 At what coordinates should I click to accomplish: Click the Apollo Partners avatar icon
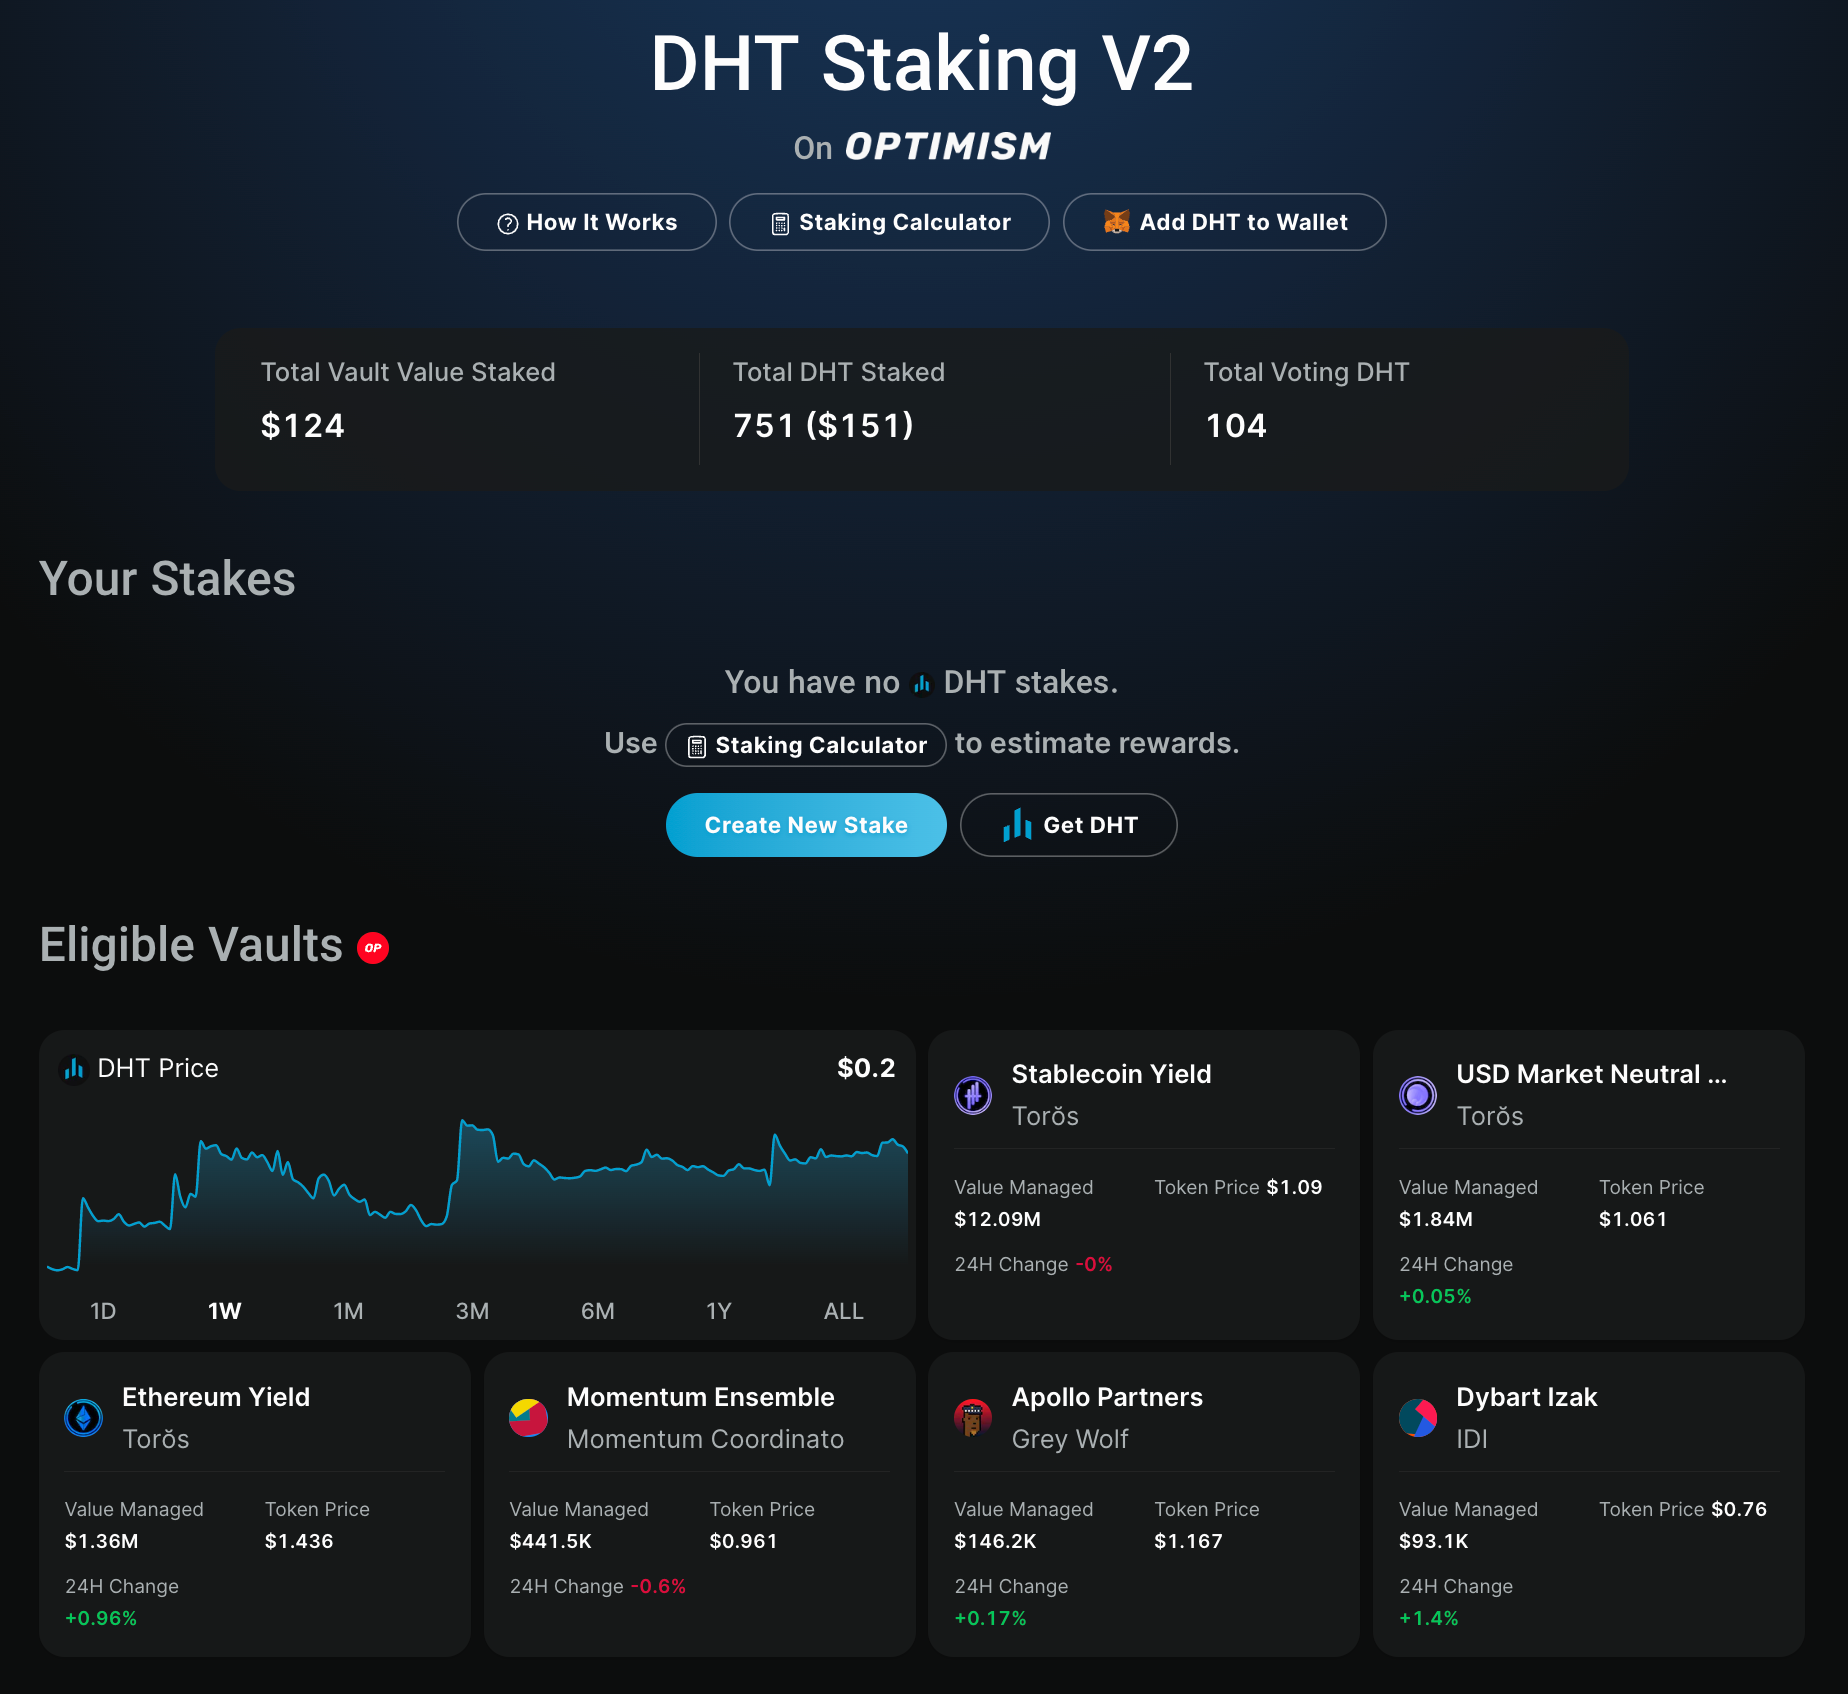[x=973, y=1418]
